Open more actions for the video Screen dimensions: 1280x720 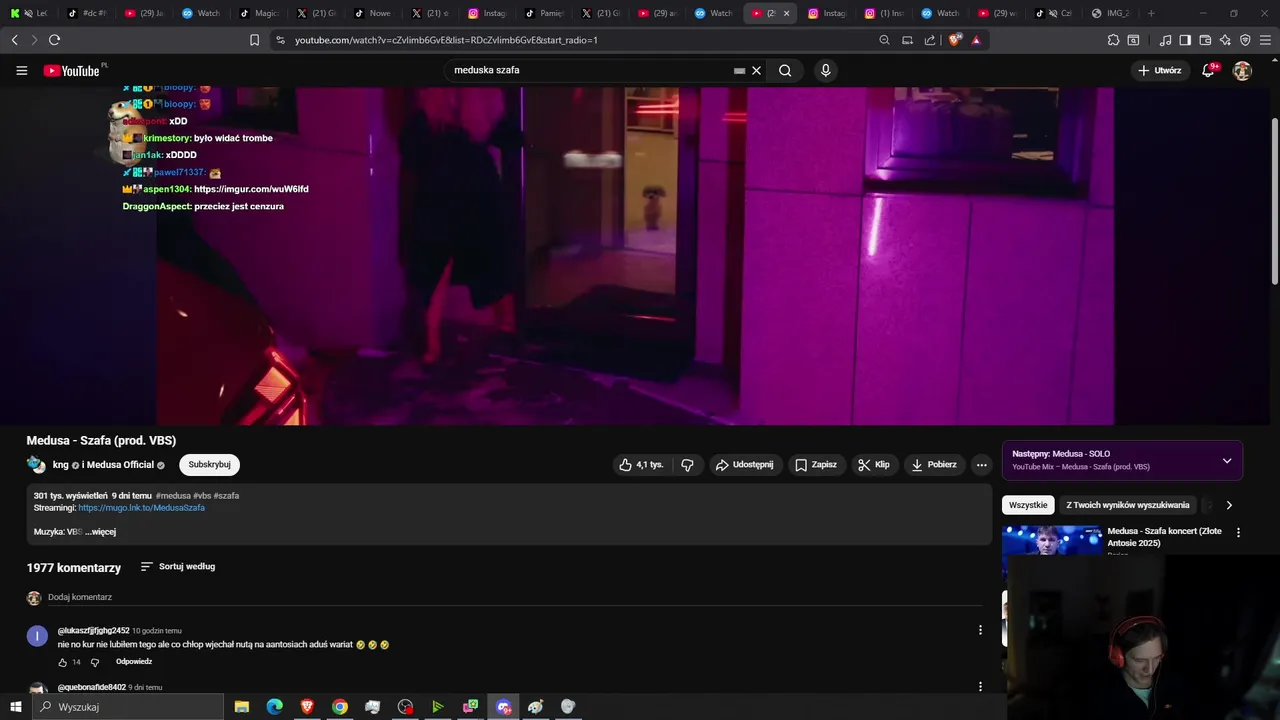pos(981,464)
